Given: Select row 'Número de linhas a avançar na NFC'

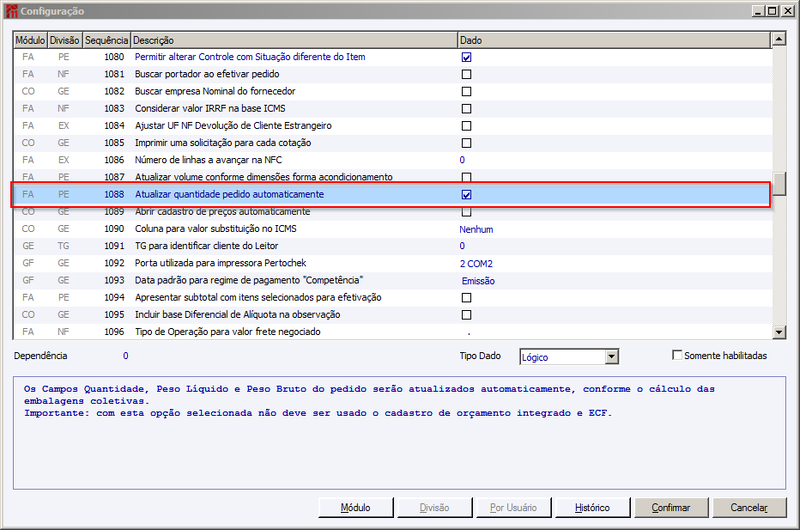Looking at the screenshot, I should click(392, 160).
